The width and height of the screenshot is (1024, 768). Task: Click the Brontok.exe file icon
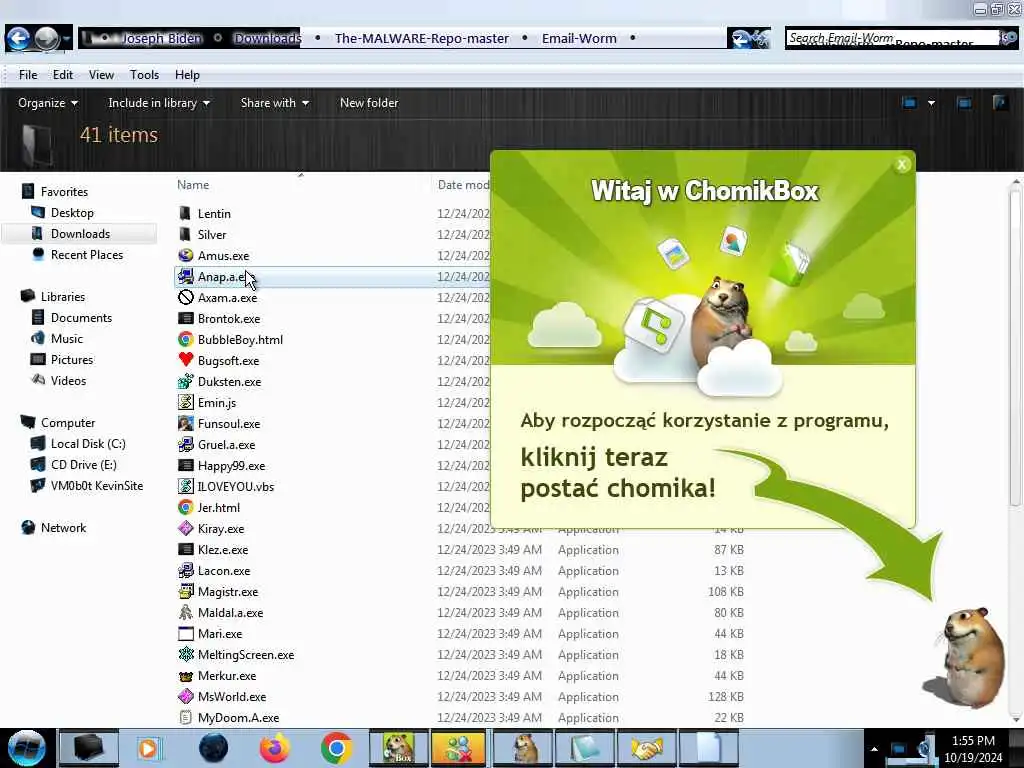click(x=185, y=319)
